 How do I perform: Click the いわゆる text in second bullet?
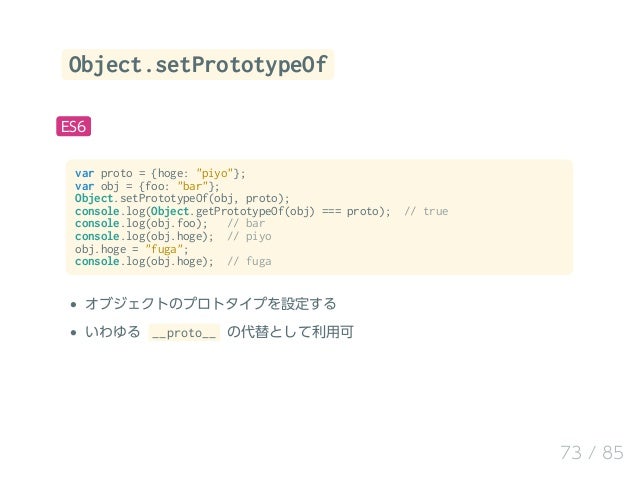(113, 332)
